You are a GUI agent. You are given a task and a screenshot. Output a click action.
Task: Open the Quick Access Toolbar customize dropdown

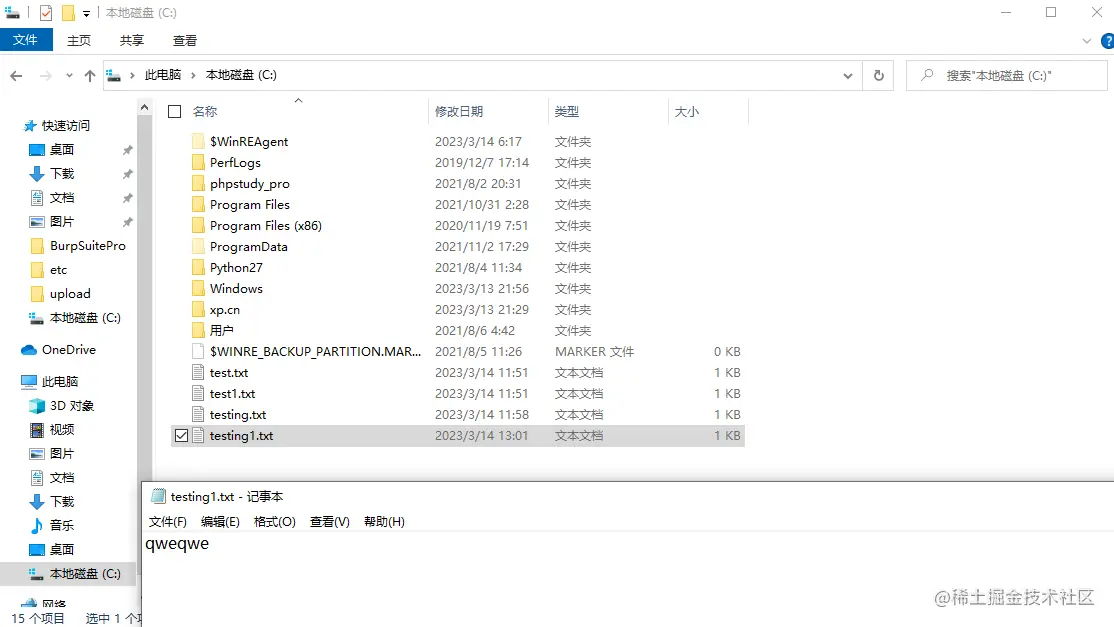[x=86, y=13]
